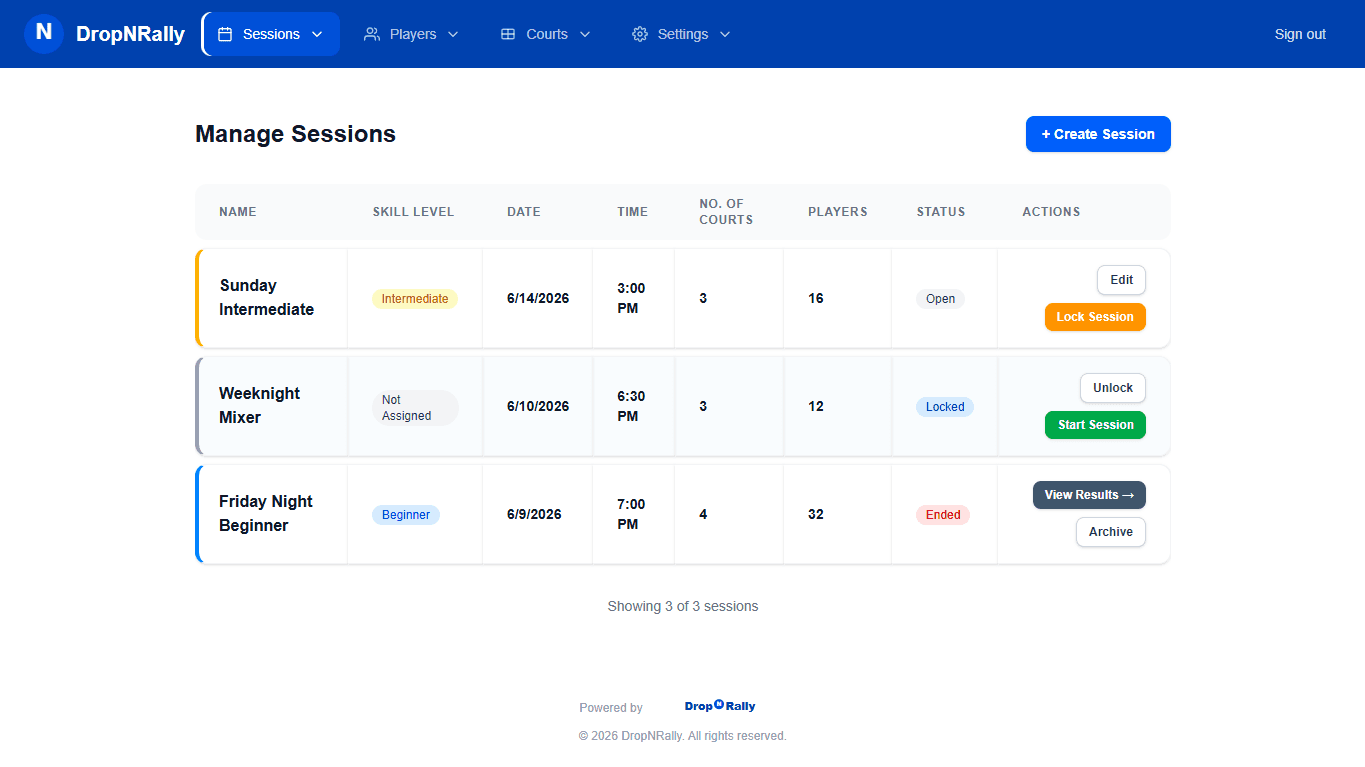Unlock the Weeknight Mixer session
The width and height of the screenshot is (1365, 767).
[1113, 388]
